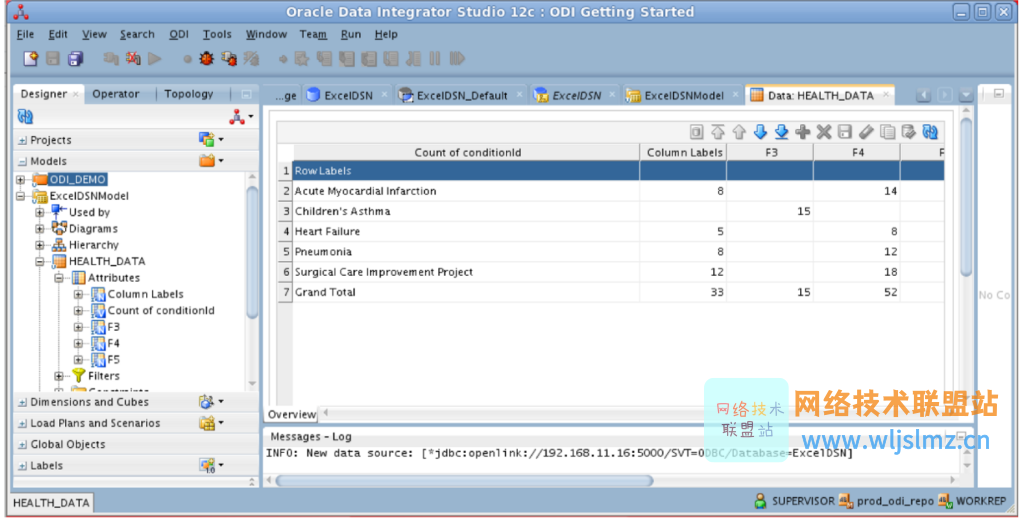This screenshot has width=1024, height=518.
Task: Click the plug-with-bug attach debugger icon
Action: click(x=229, y=58)
